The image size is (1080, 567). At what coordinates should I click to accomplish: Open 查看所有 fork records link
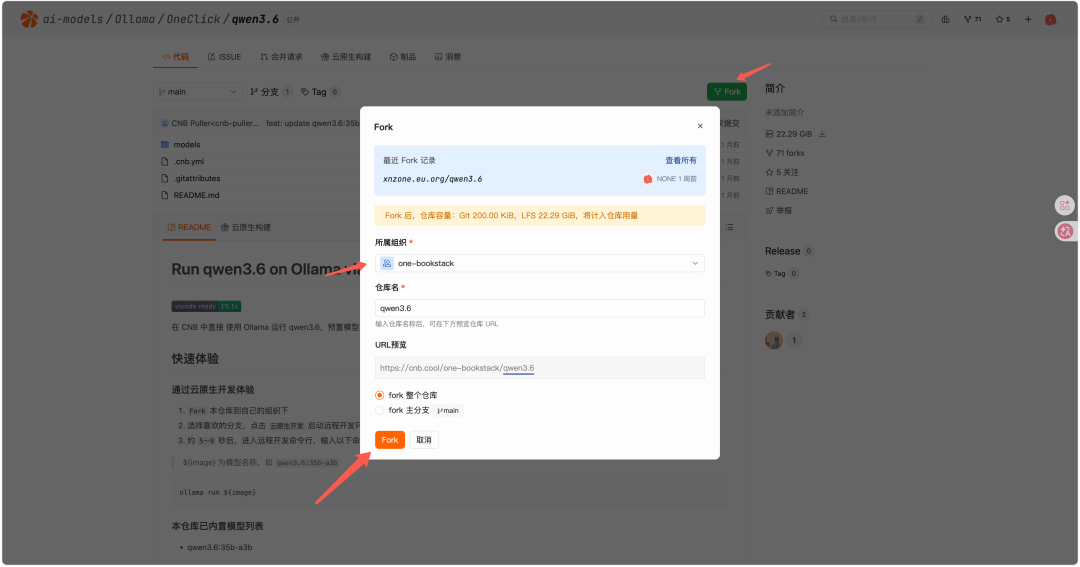pyautogui.click(x=681, y=161)
